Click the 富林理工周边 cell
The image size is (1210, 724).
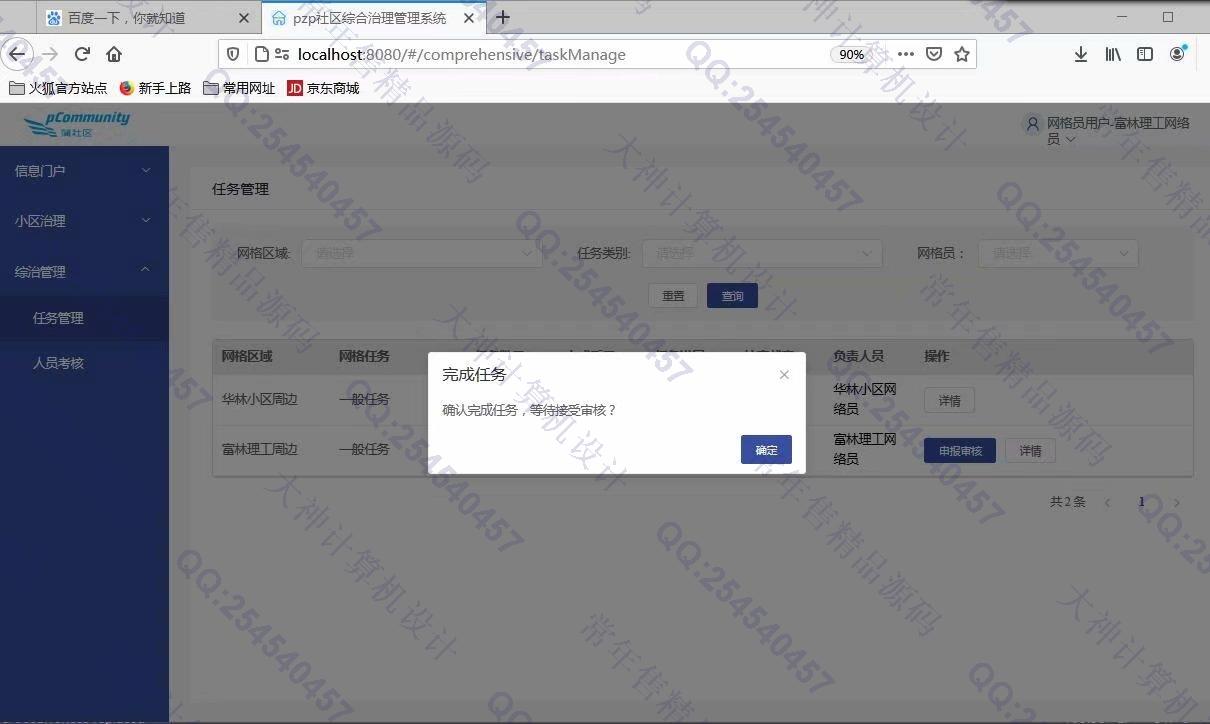point(260,449)
